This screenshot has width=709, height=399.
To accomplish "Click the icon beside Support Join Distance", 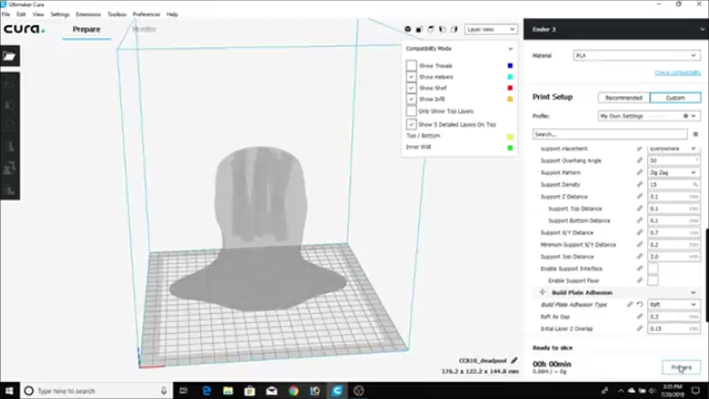I will tap(639, 256).
